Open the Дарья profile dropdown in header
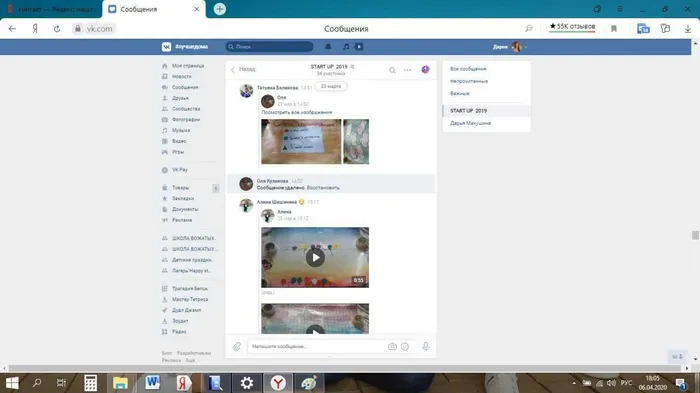This screenshot has width=700, height=393. tap(510, 46)
